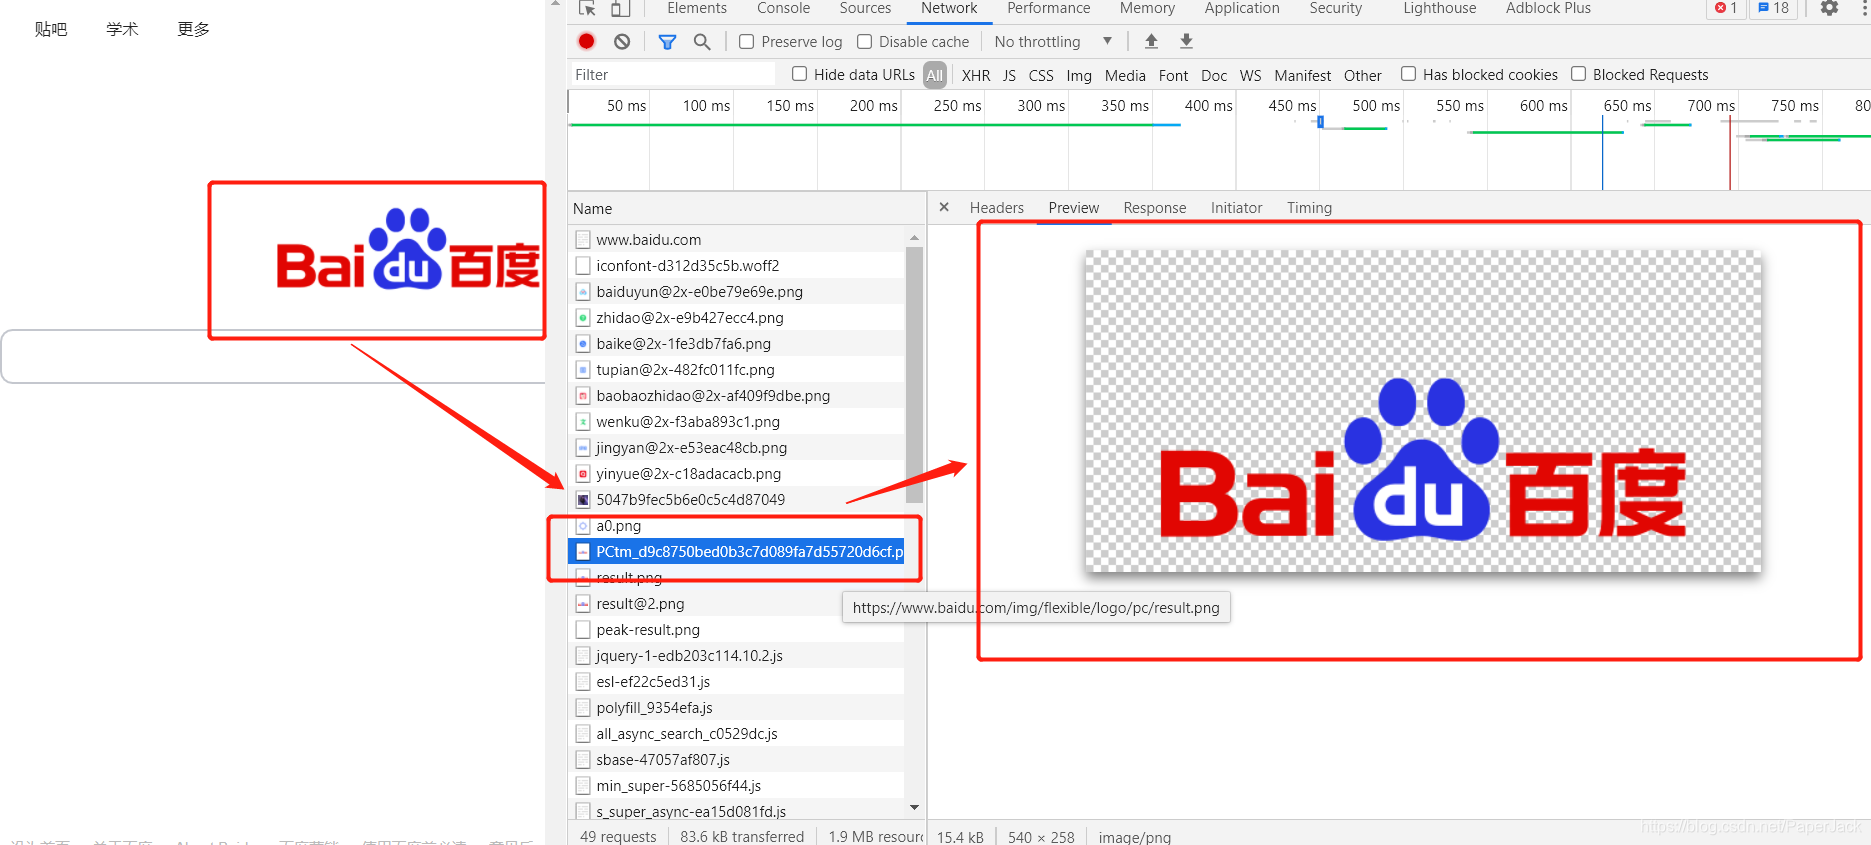Filter requests by XHR type
This screenshot has width=1871, height=845.
(x=976, y=75)
